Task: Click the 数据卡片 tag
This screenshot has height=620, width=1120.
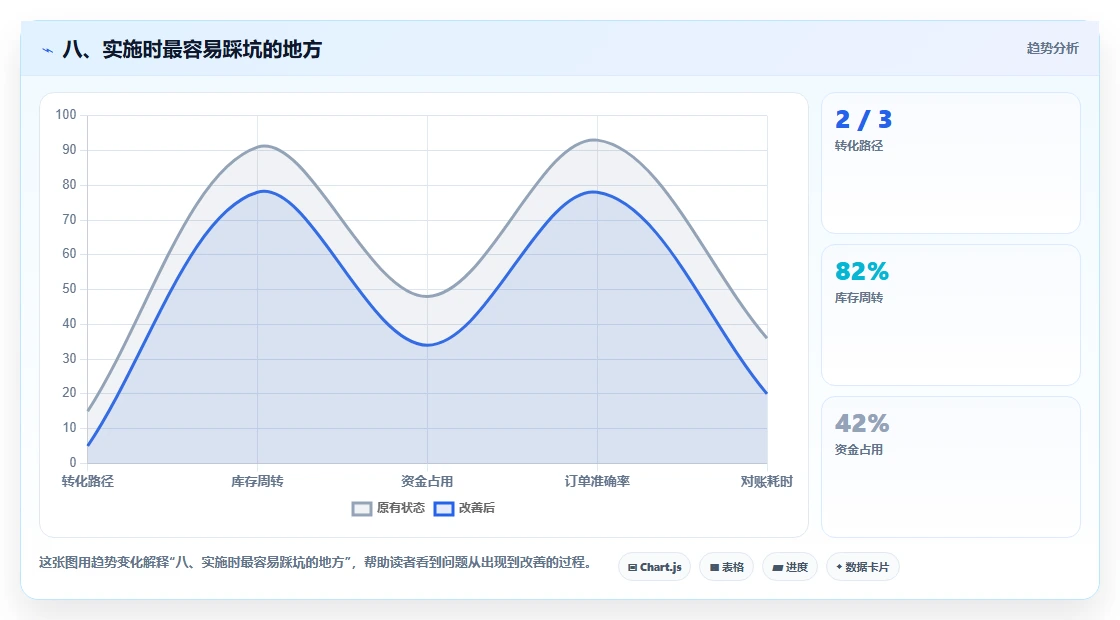Action: click(863, 567)
